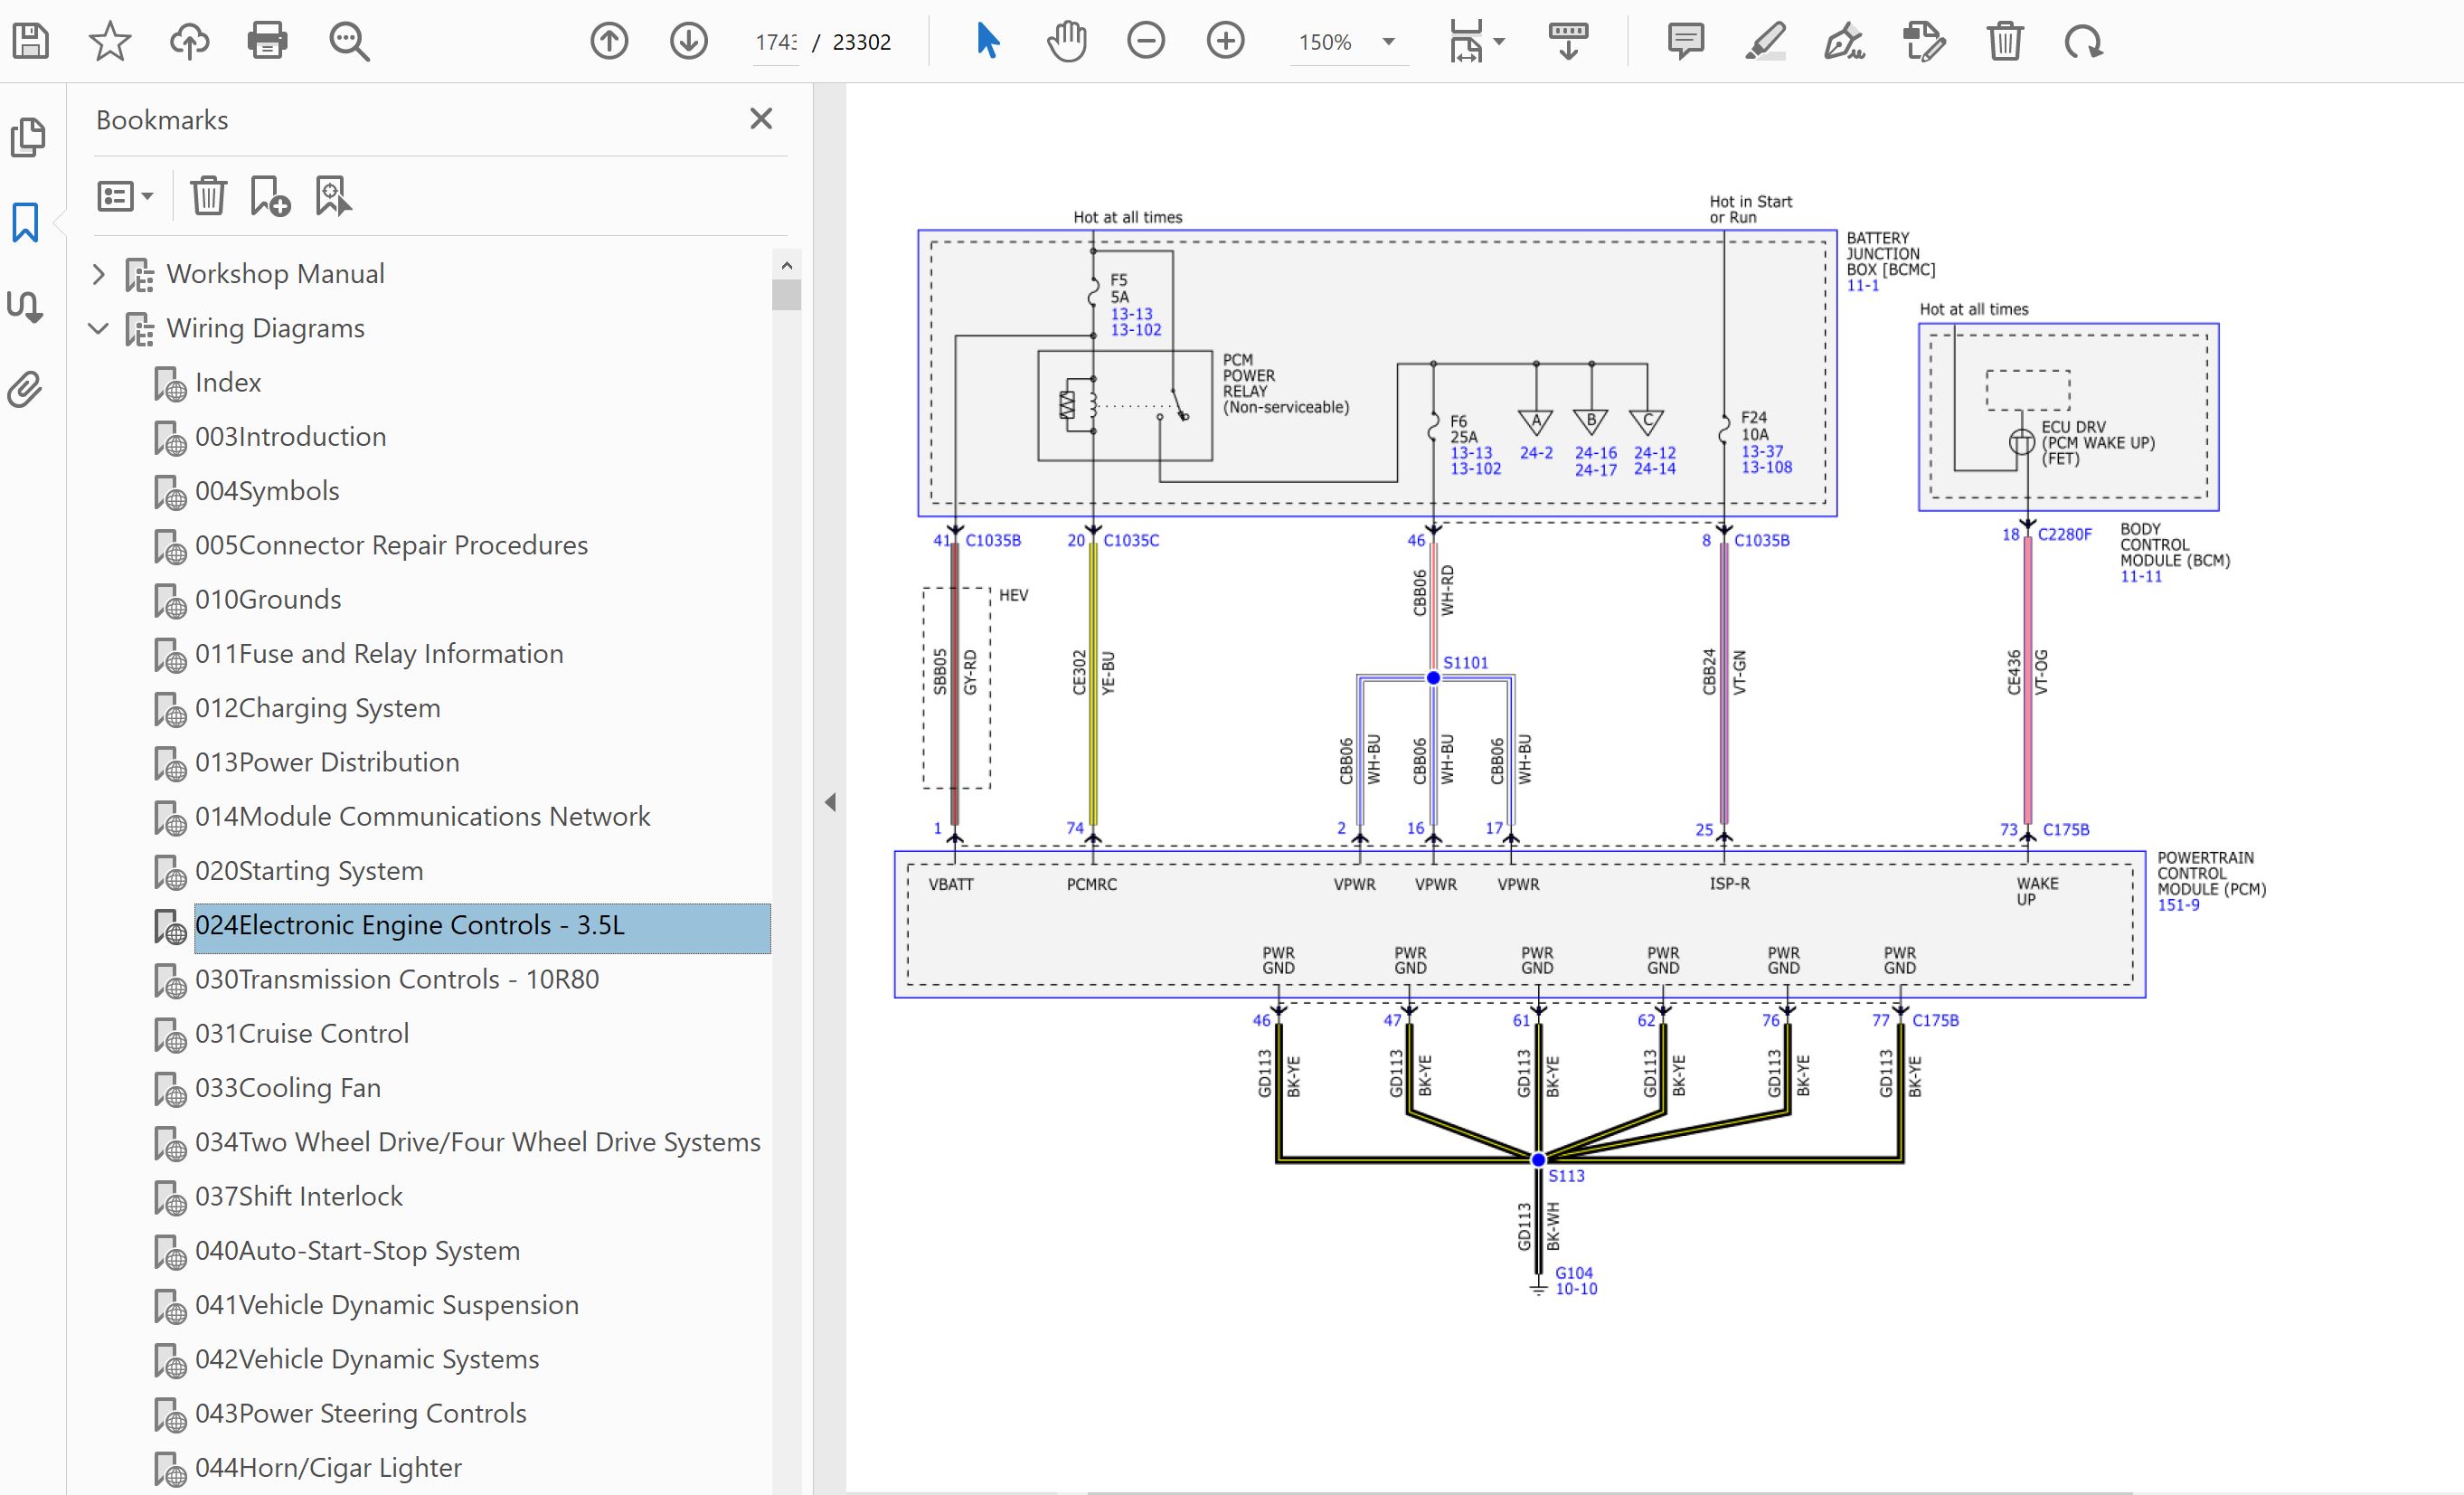Click the Save file icon
The height and width of the screenshot is (1495, 2464).
click(x=31, y=41)
